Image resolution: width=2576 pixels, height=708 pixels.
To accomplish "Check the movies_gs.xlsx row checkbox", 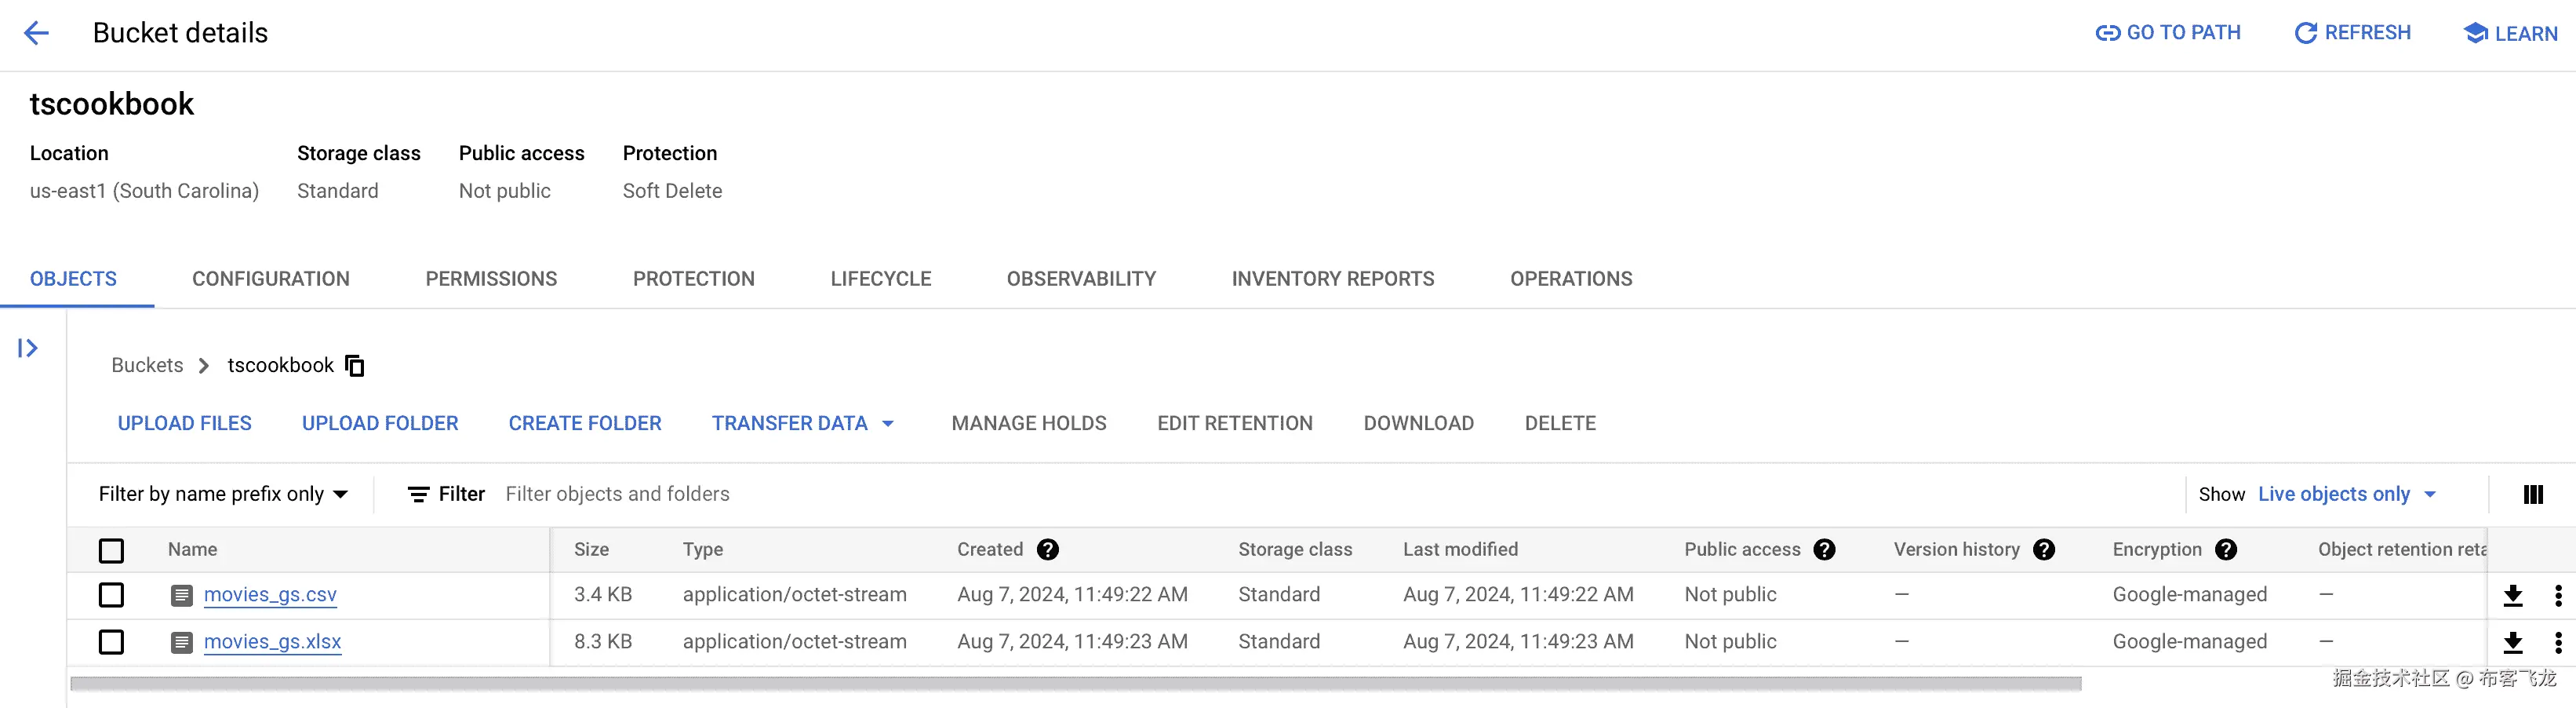I will pyautogui.click(x=111, y=641).
